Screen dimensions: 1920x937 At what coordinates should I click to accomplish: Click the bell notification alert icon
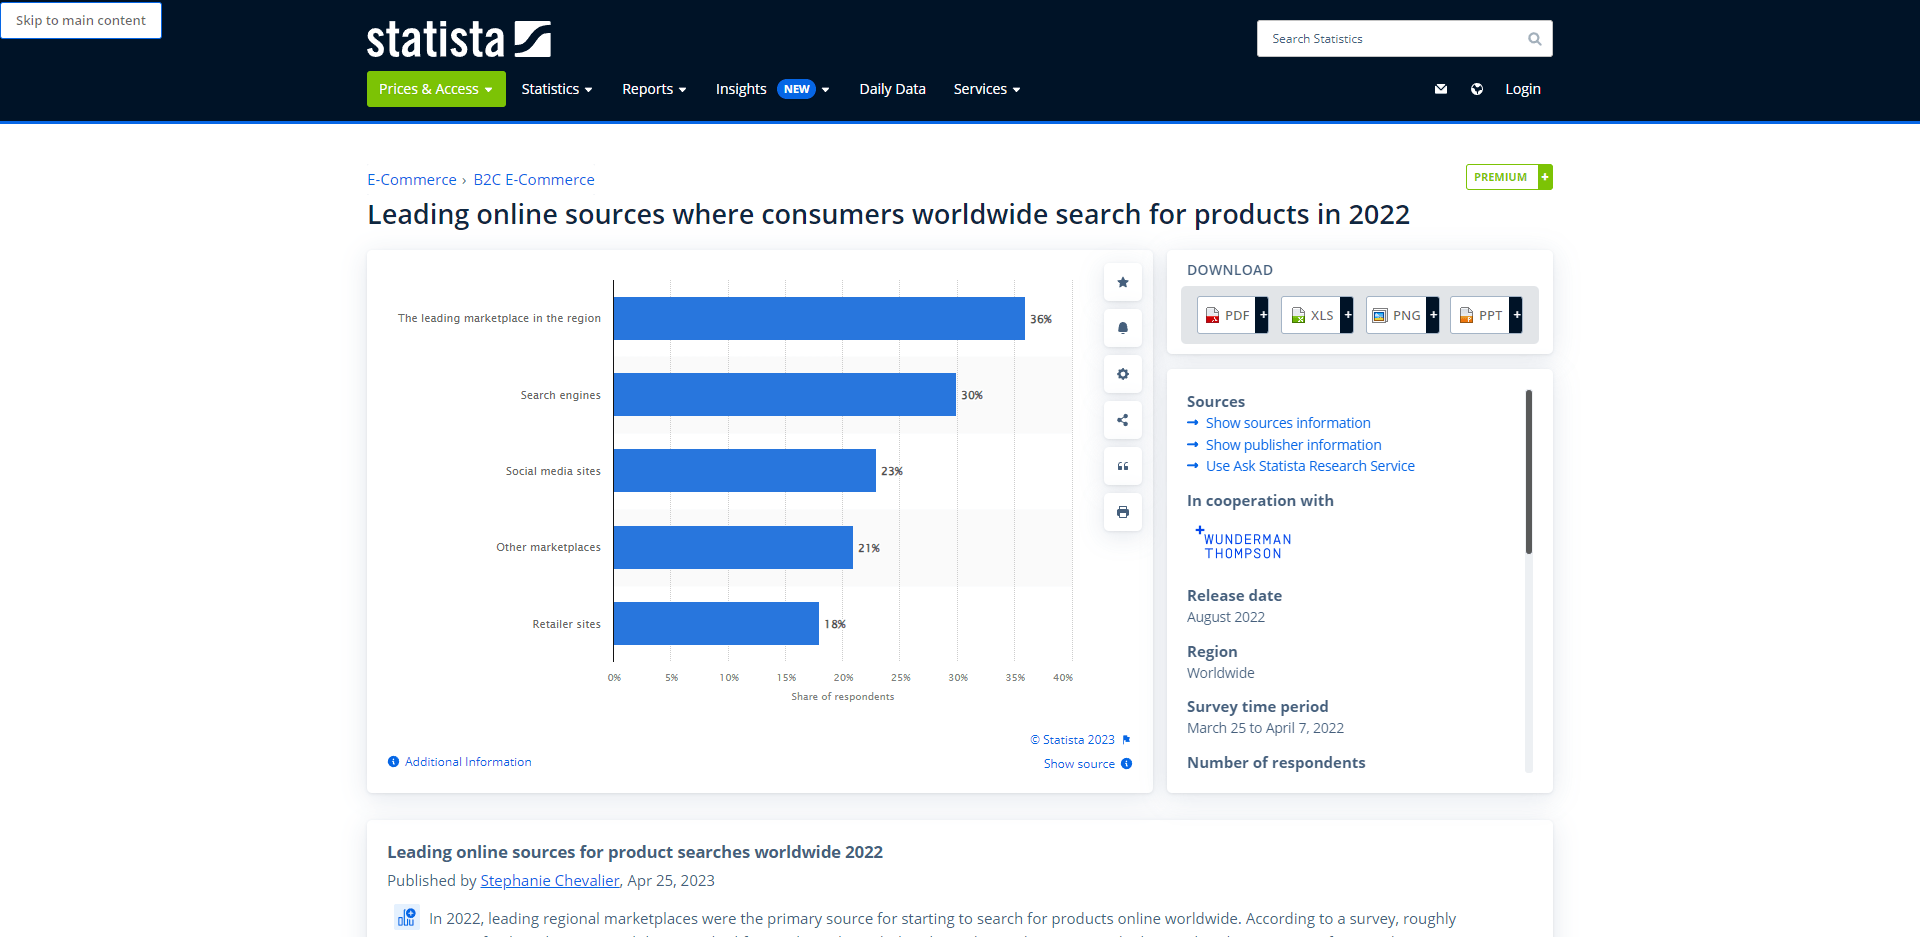pyautogui.click(x=1122, y=328)
